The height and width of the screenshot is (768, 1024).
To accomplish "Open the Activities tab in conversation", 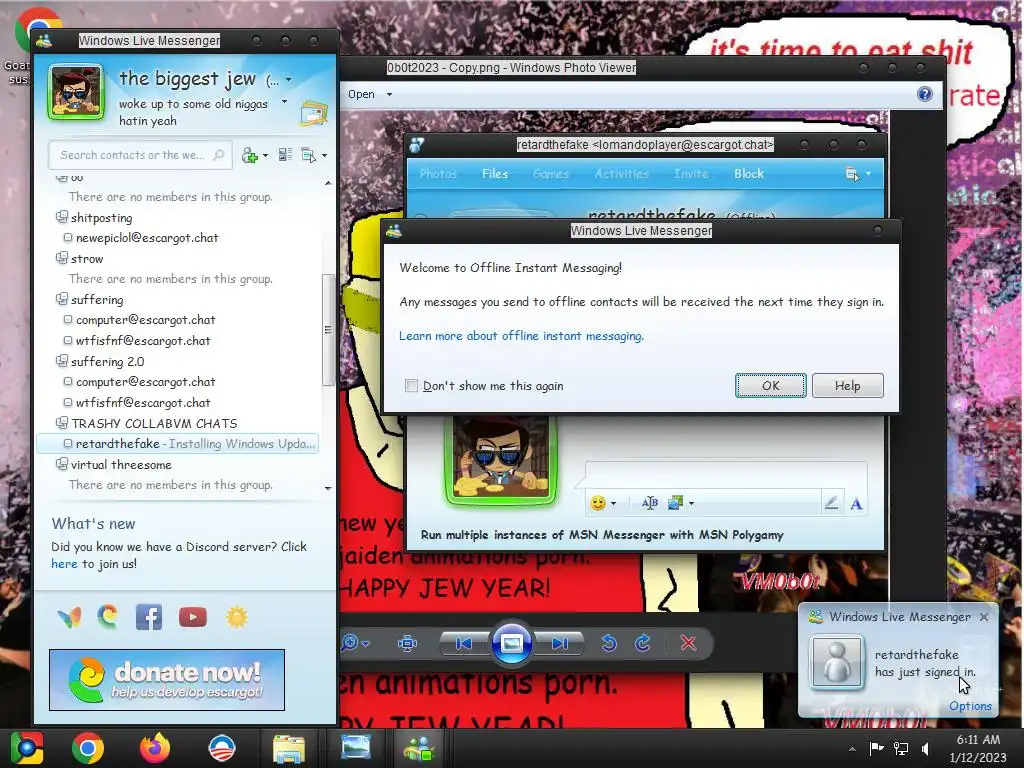I will (x=621, y=174).
